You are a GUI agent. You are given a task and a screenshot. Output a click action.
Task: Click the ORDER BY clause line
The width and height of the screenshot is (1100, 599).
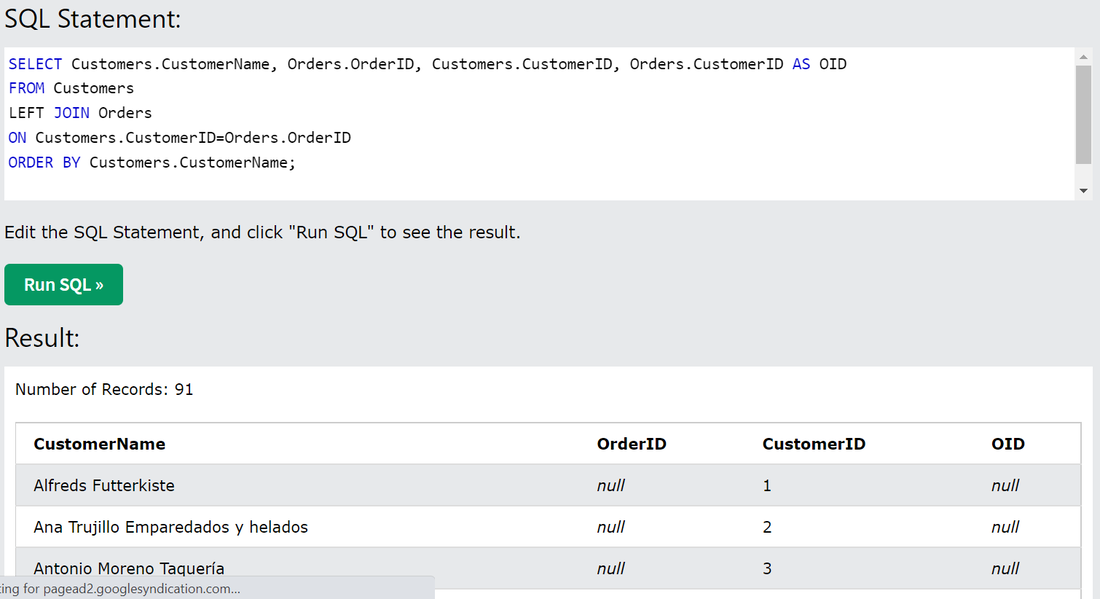pos(152,162)
